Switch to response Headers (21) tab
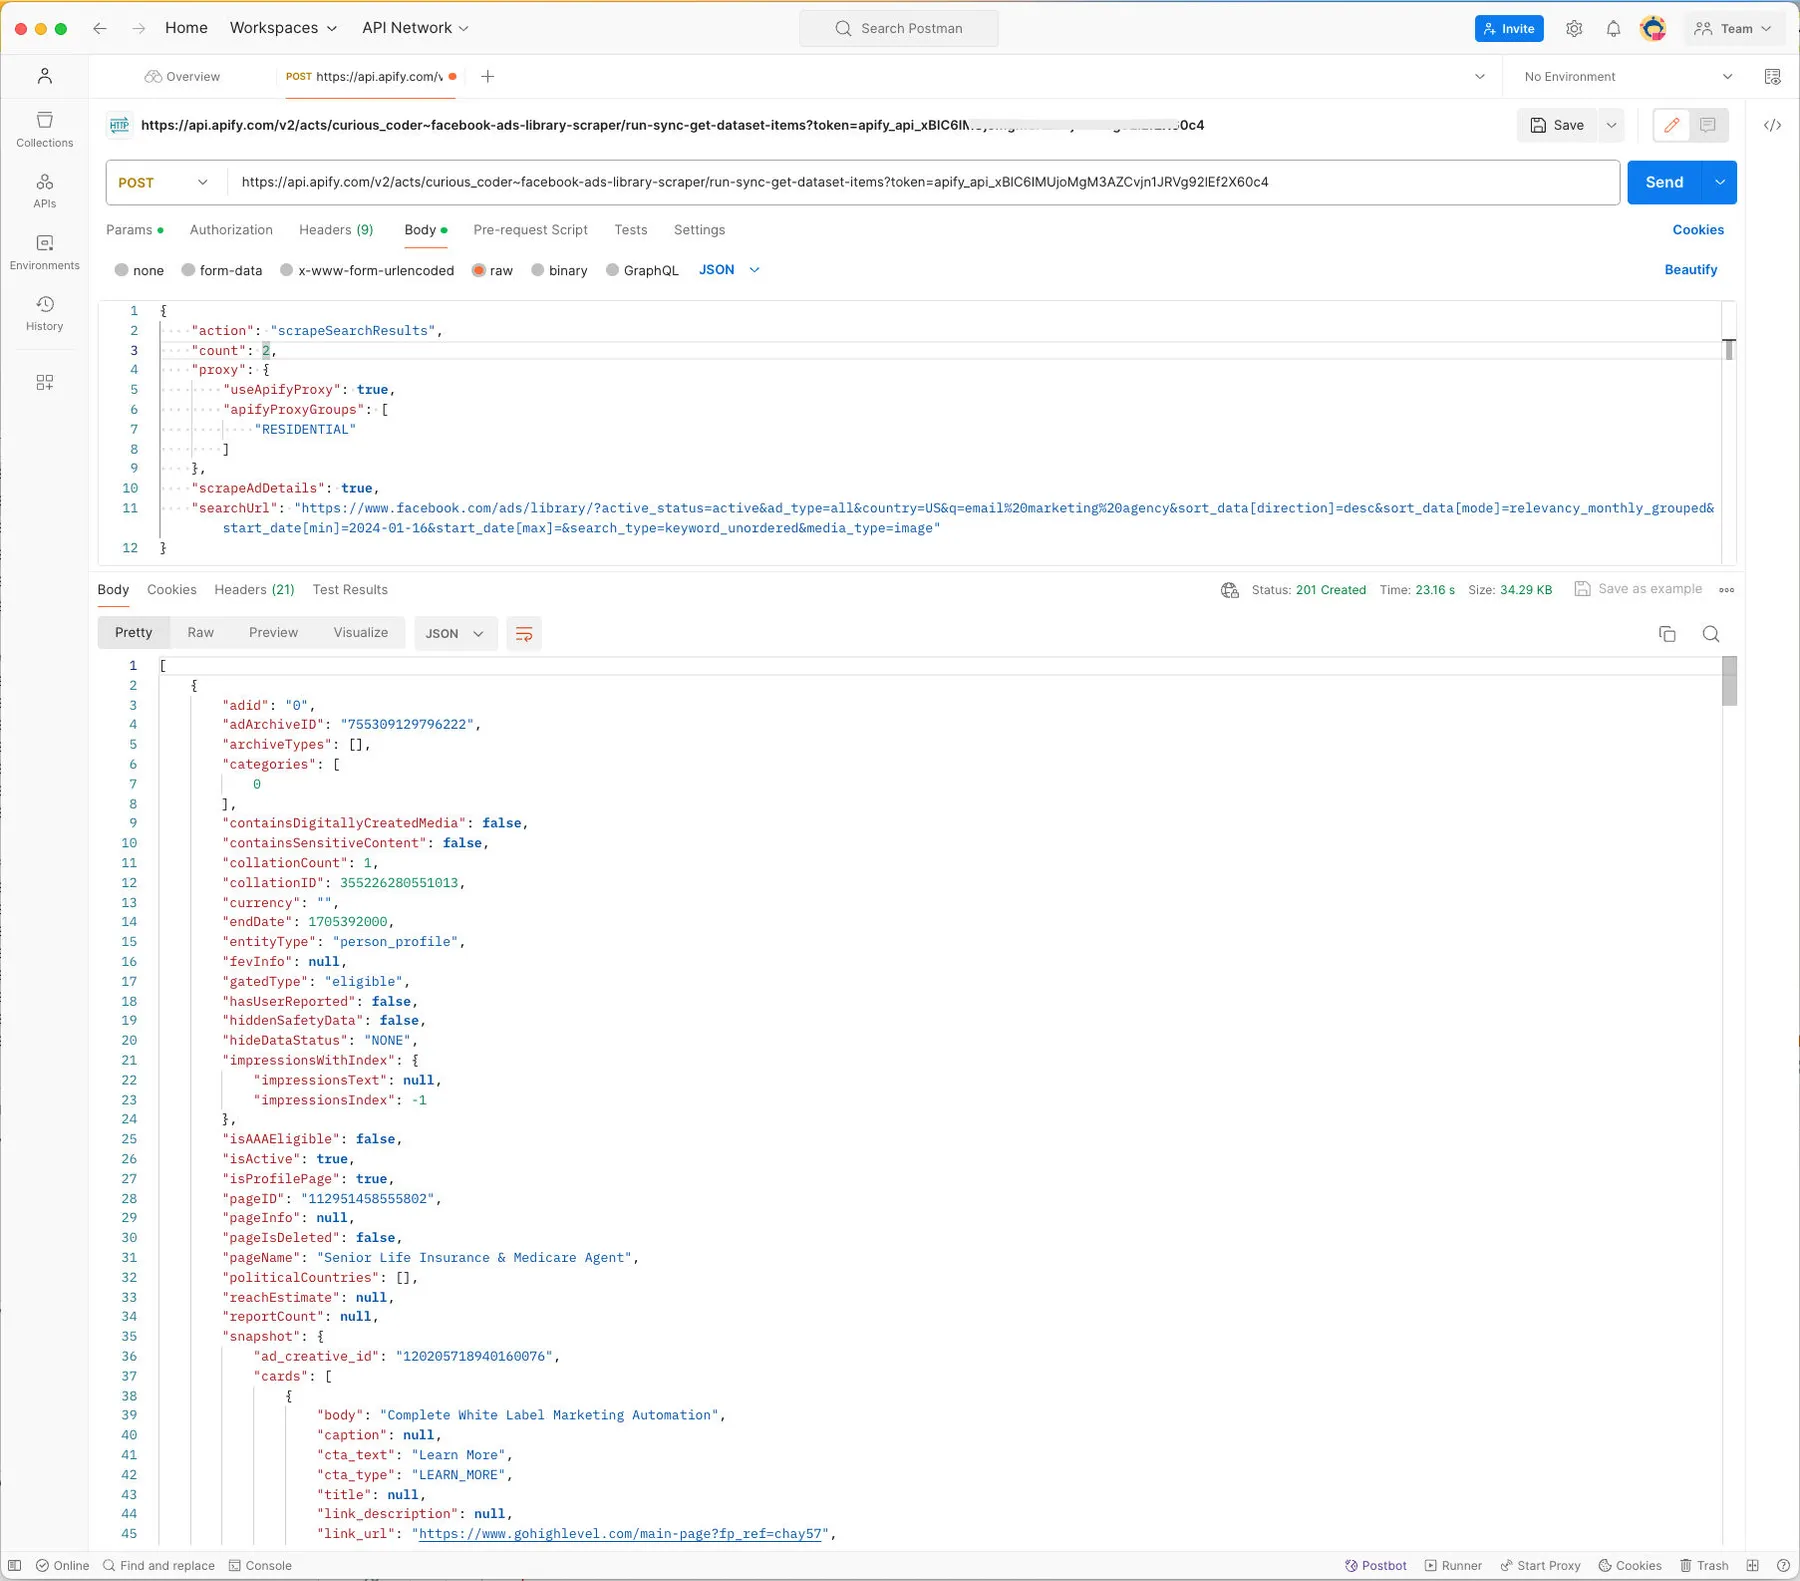This screenshot has height=1581, width=1800. (254, 590)
